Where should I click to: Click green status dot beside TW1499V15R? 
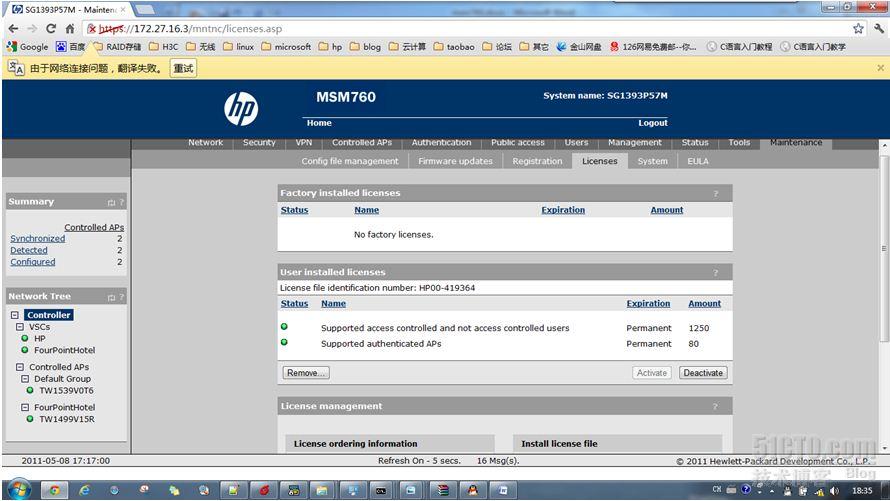pyautogui.click(x=30, y=419)
